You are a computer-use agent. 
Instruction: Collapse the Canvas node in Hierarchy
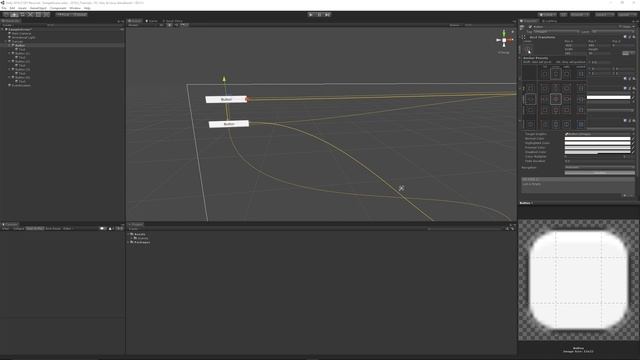pyautogui.click(x=6, y=42)
